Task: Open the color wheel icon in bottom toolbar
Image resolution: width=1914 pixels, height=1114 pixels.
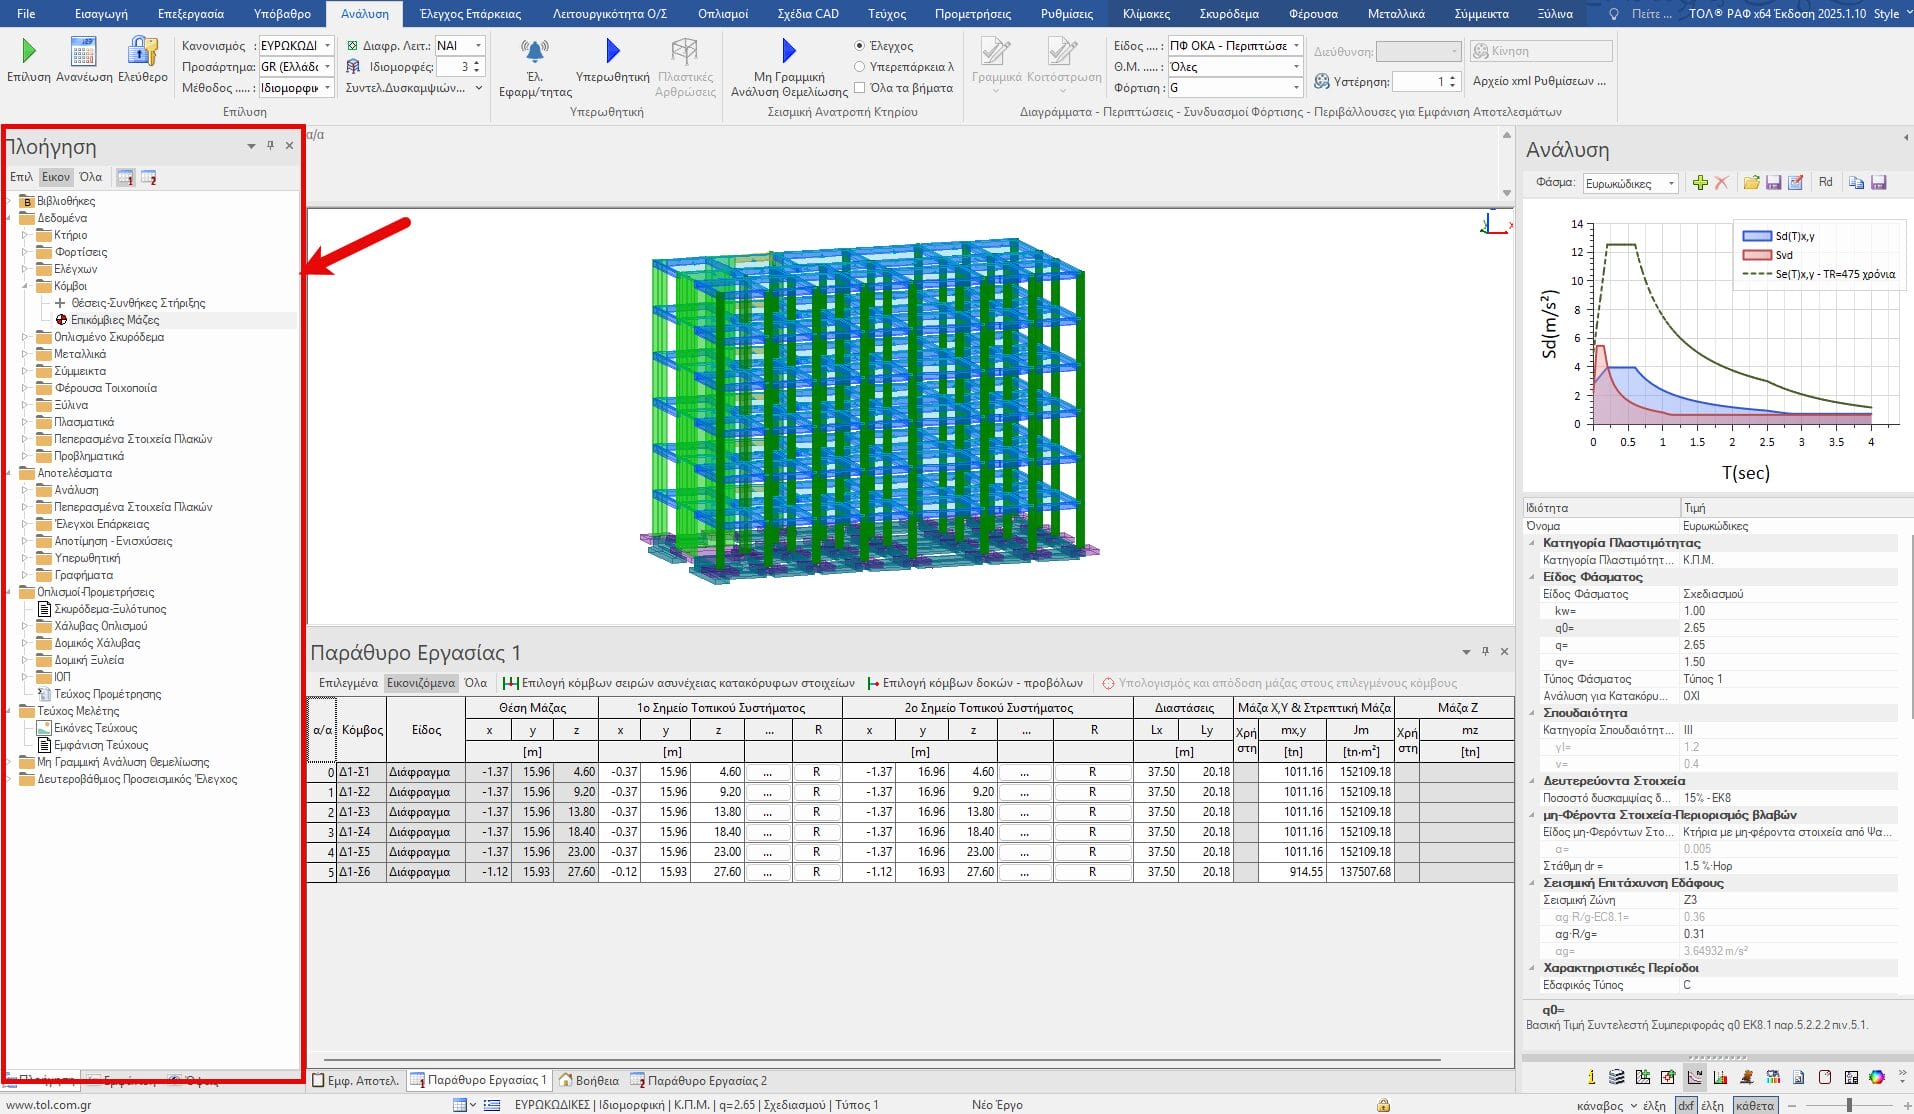Action: click(1877, 1077)
